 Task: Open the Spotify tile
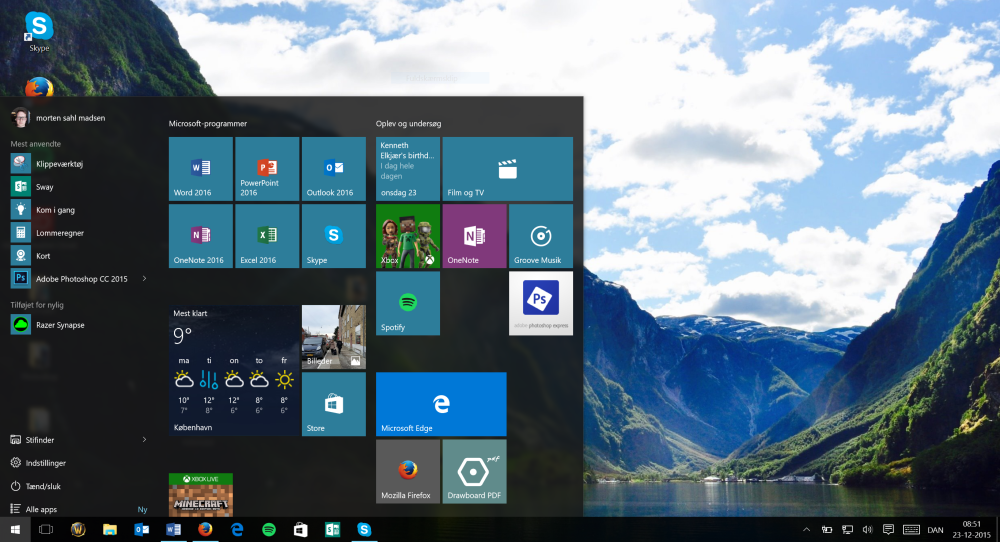tap(408, 303)
